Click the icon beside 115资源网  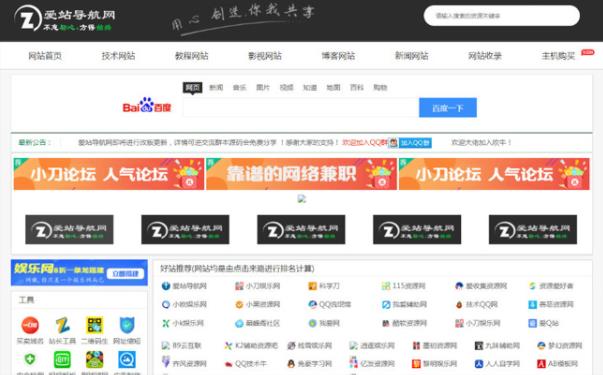pos(386,286)
